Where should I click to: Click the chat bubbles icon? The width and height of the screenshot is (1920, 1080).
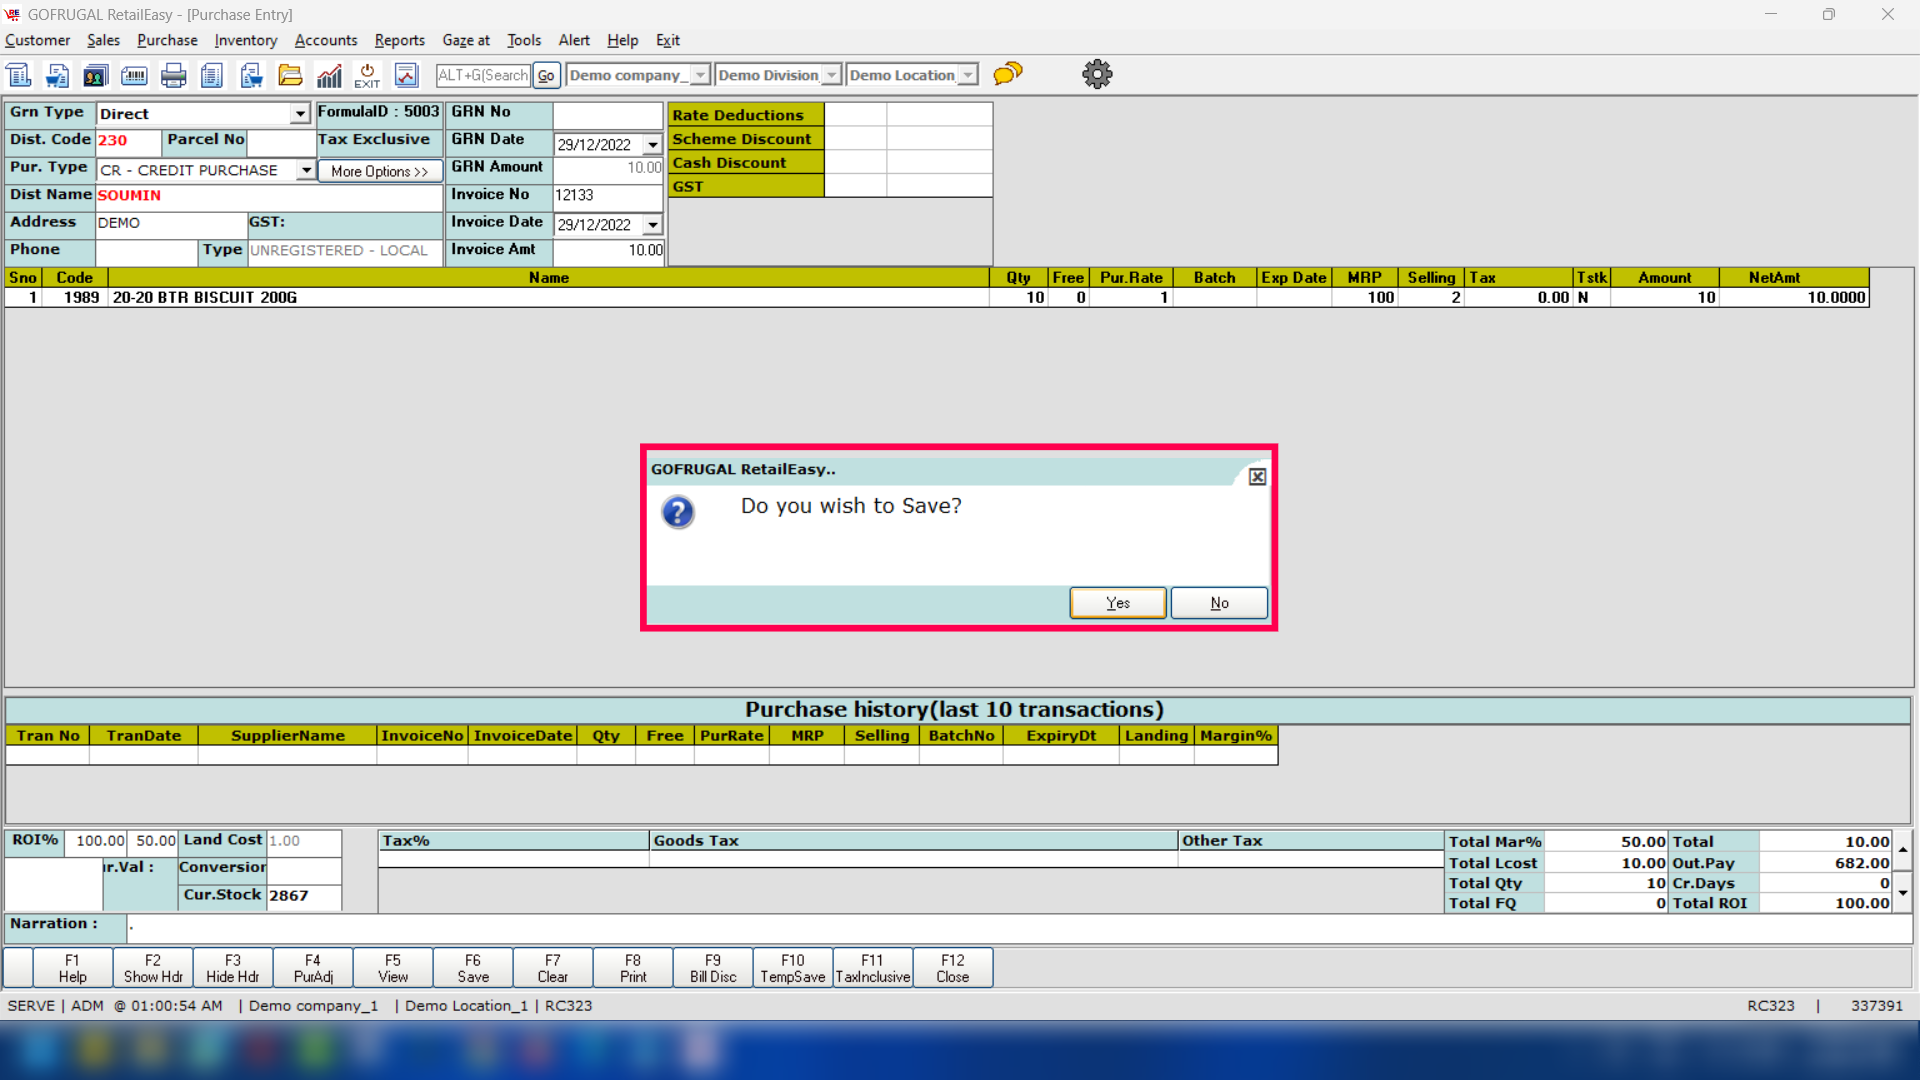[x=1008, y=74]
